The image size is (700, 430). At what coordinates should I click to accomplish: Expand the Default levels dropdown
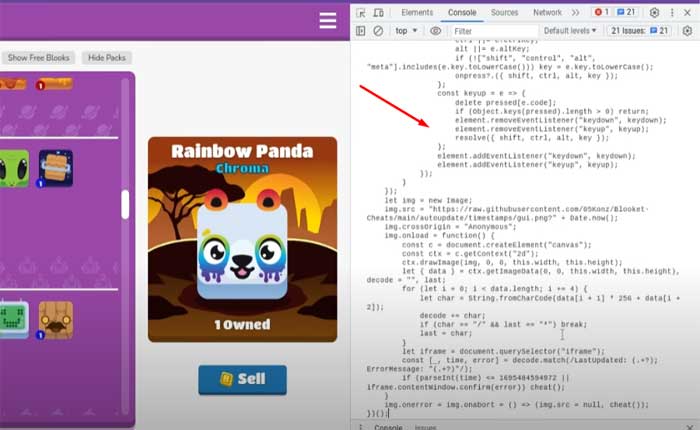click(x=570, y=31)
